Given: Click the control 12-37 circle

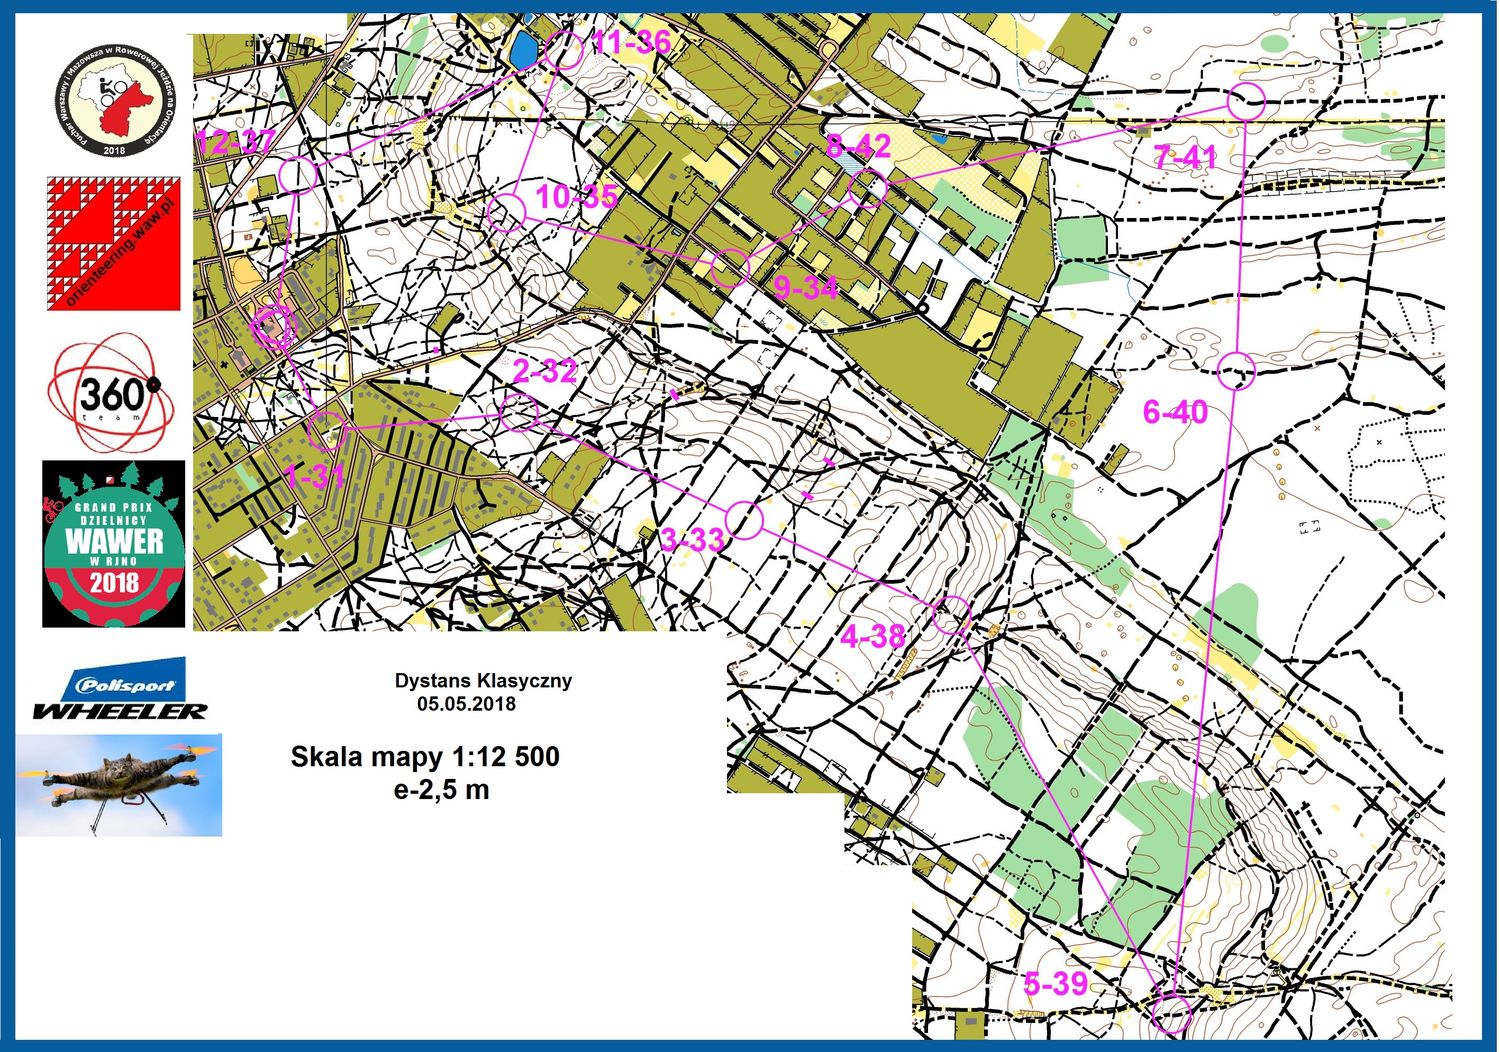Looking at the screenshot, I should pyautogui.click(x=297, y=174).
